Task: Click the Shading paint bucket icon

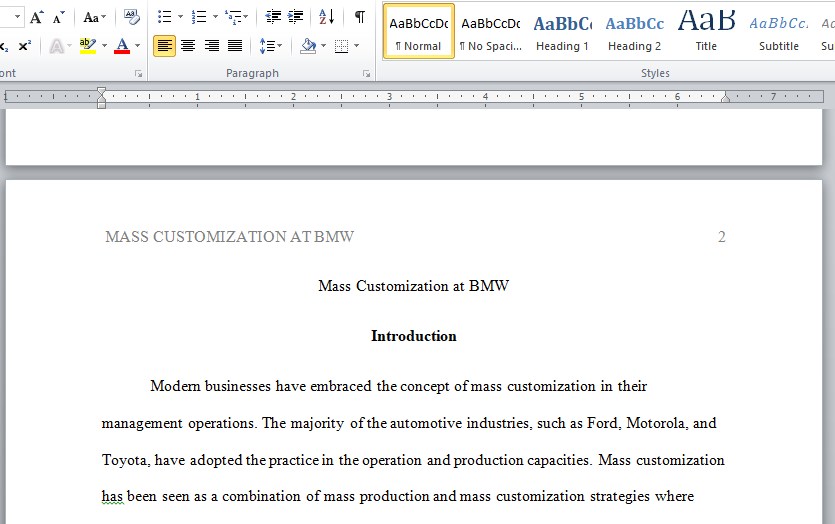Action: (308, 46)
